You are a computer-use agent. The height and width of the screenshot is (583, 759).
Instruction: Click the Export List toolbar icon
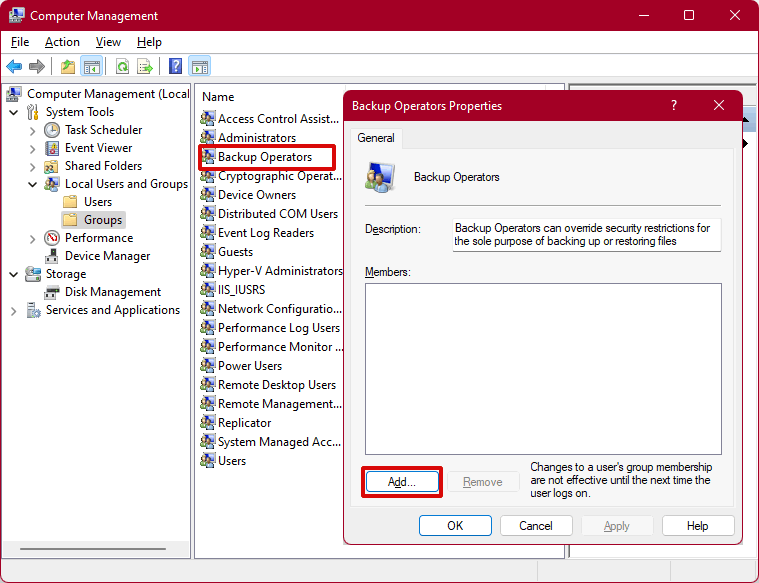point(145,66)
